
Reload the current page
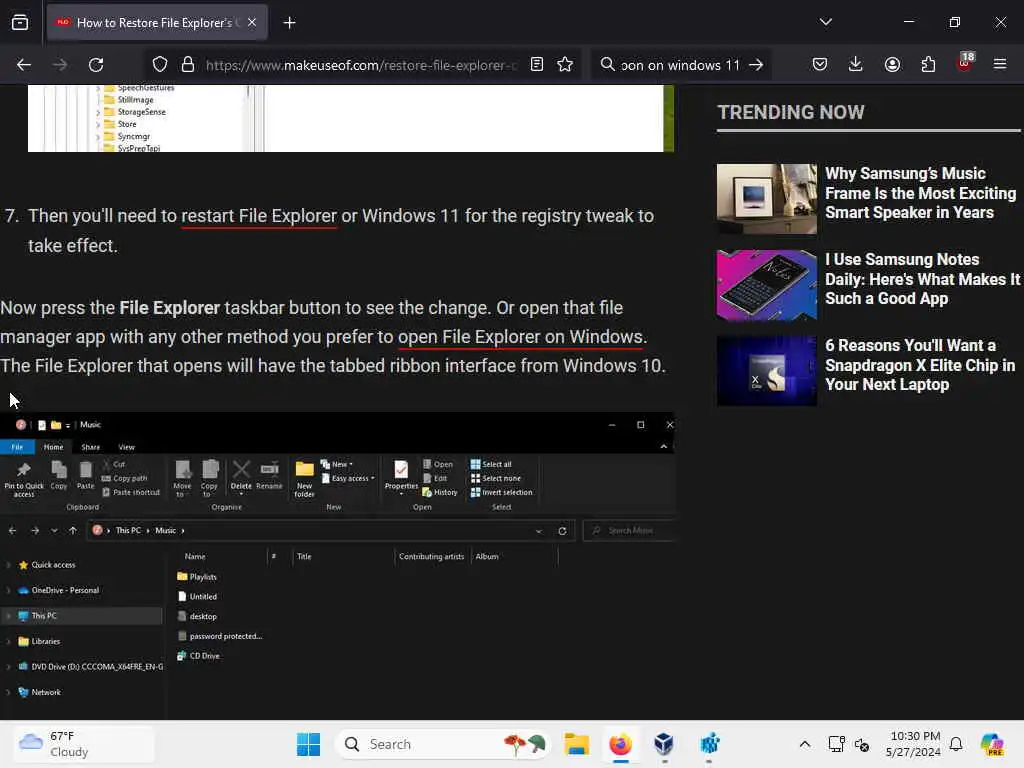click(96, 65)
